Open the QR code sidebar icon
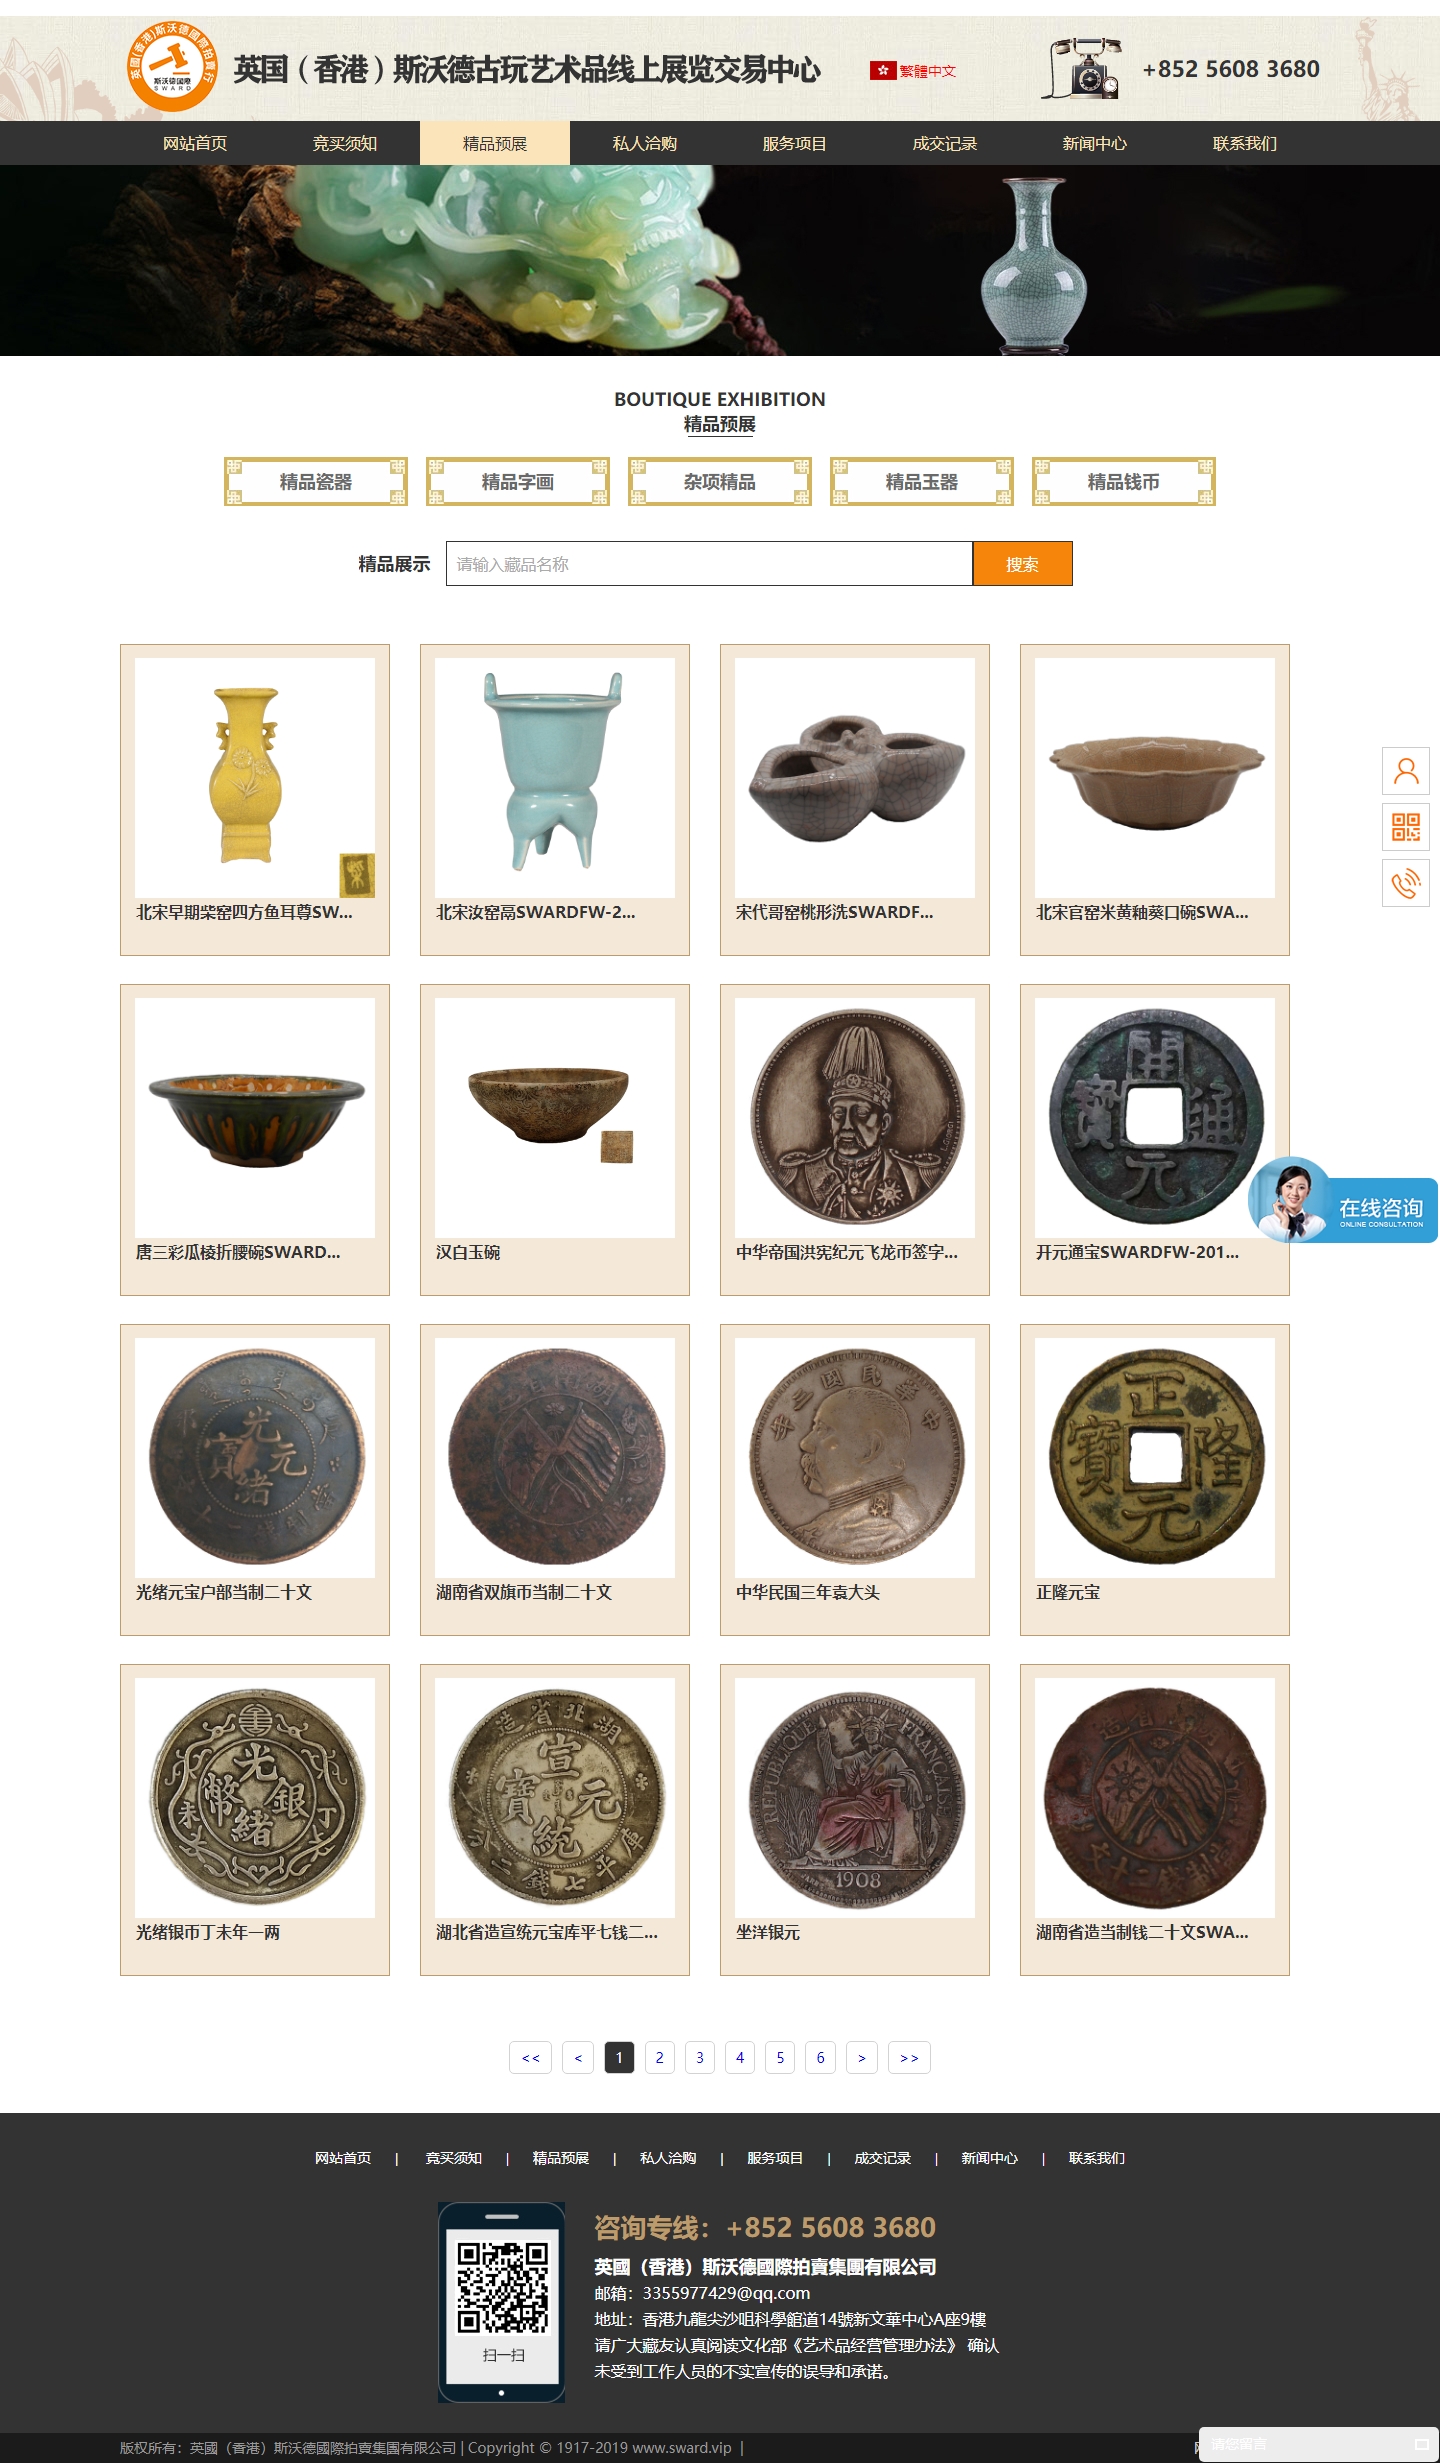 [1406, 827]
